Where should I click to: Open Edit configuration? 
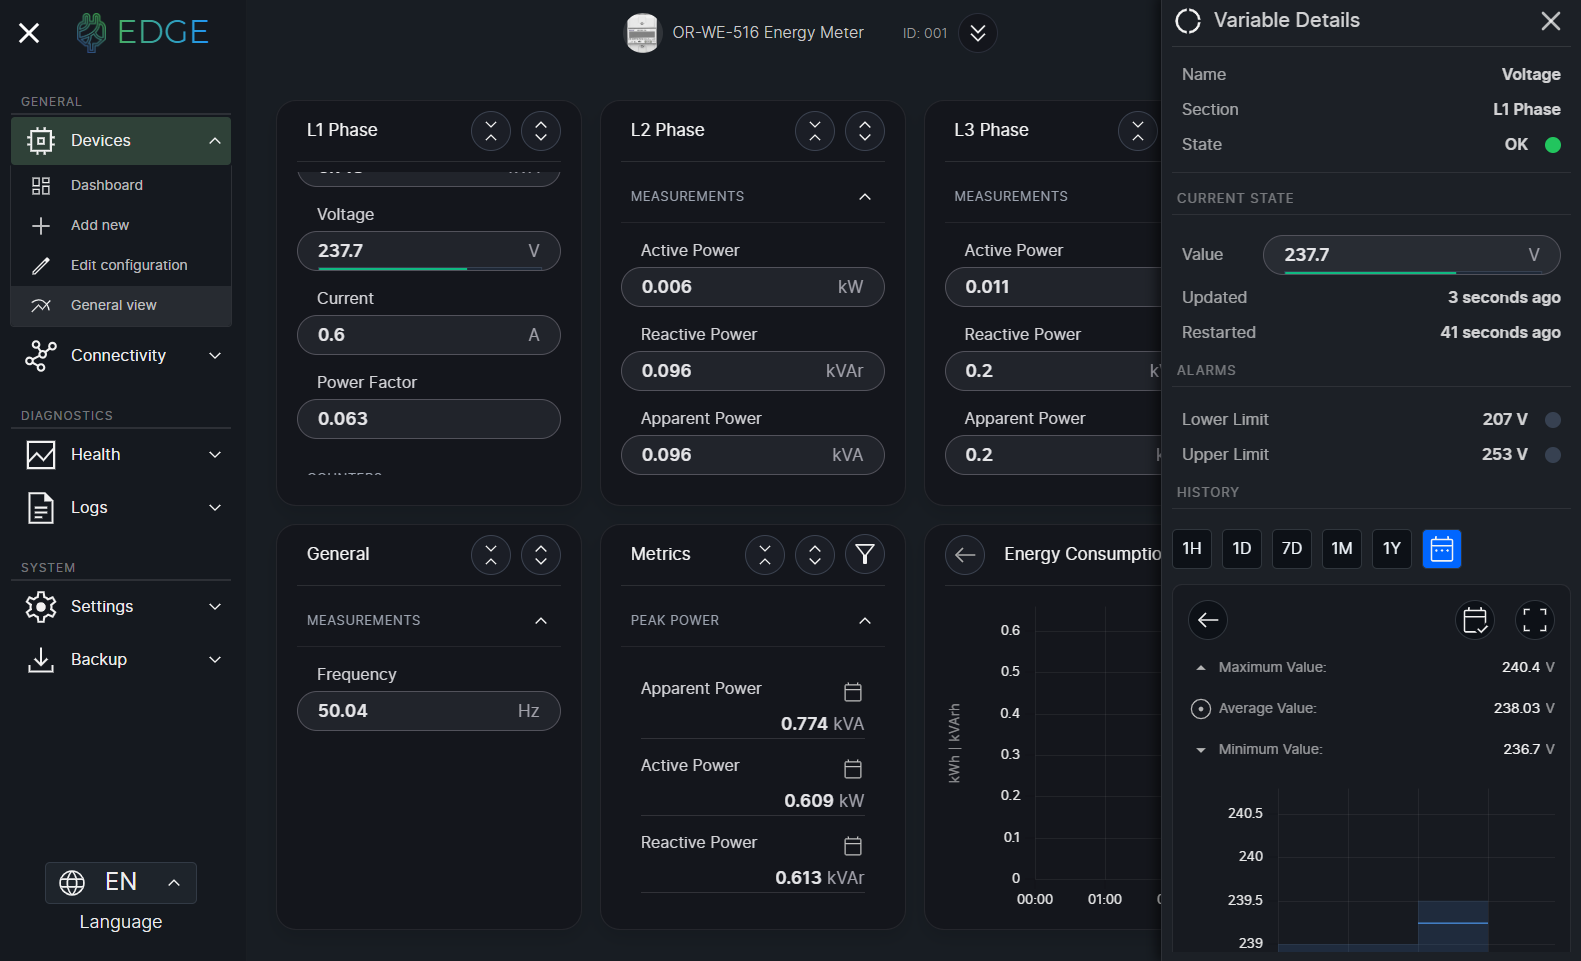121,265
